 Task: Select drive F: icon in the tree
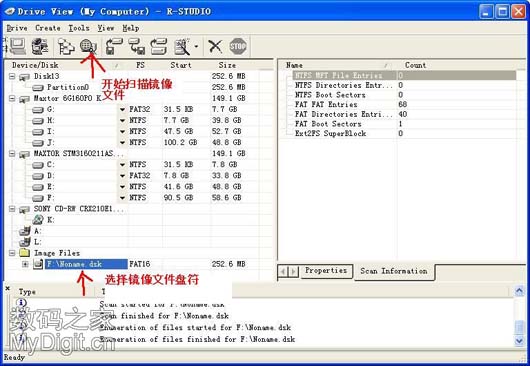click(38, 198)
